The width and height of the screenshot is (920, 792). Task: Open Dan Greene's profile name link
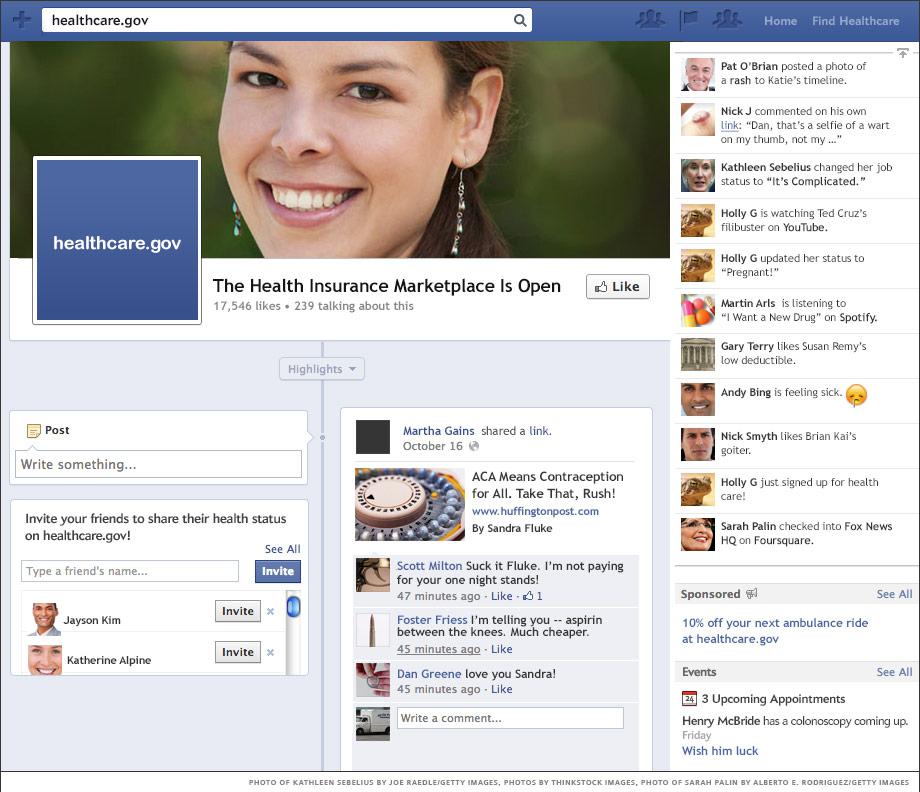429,674
